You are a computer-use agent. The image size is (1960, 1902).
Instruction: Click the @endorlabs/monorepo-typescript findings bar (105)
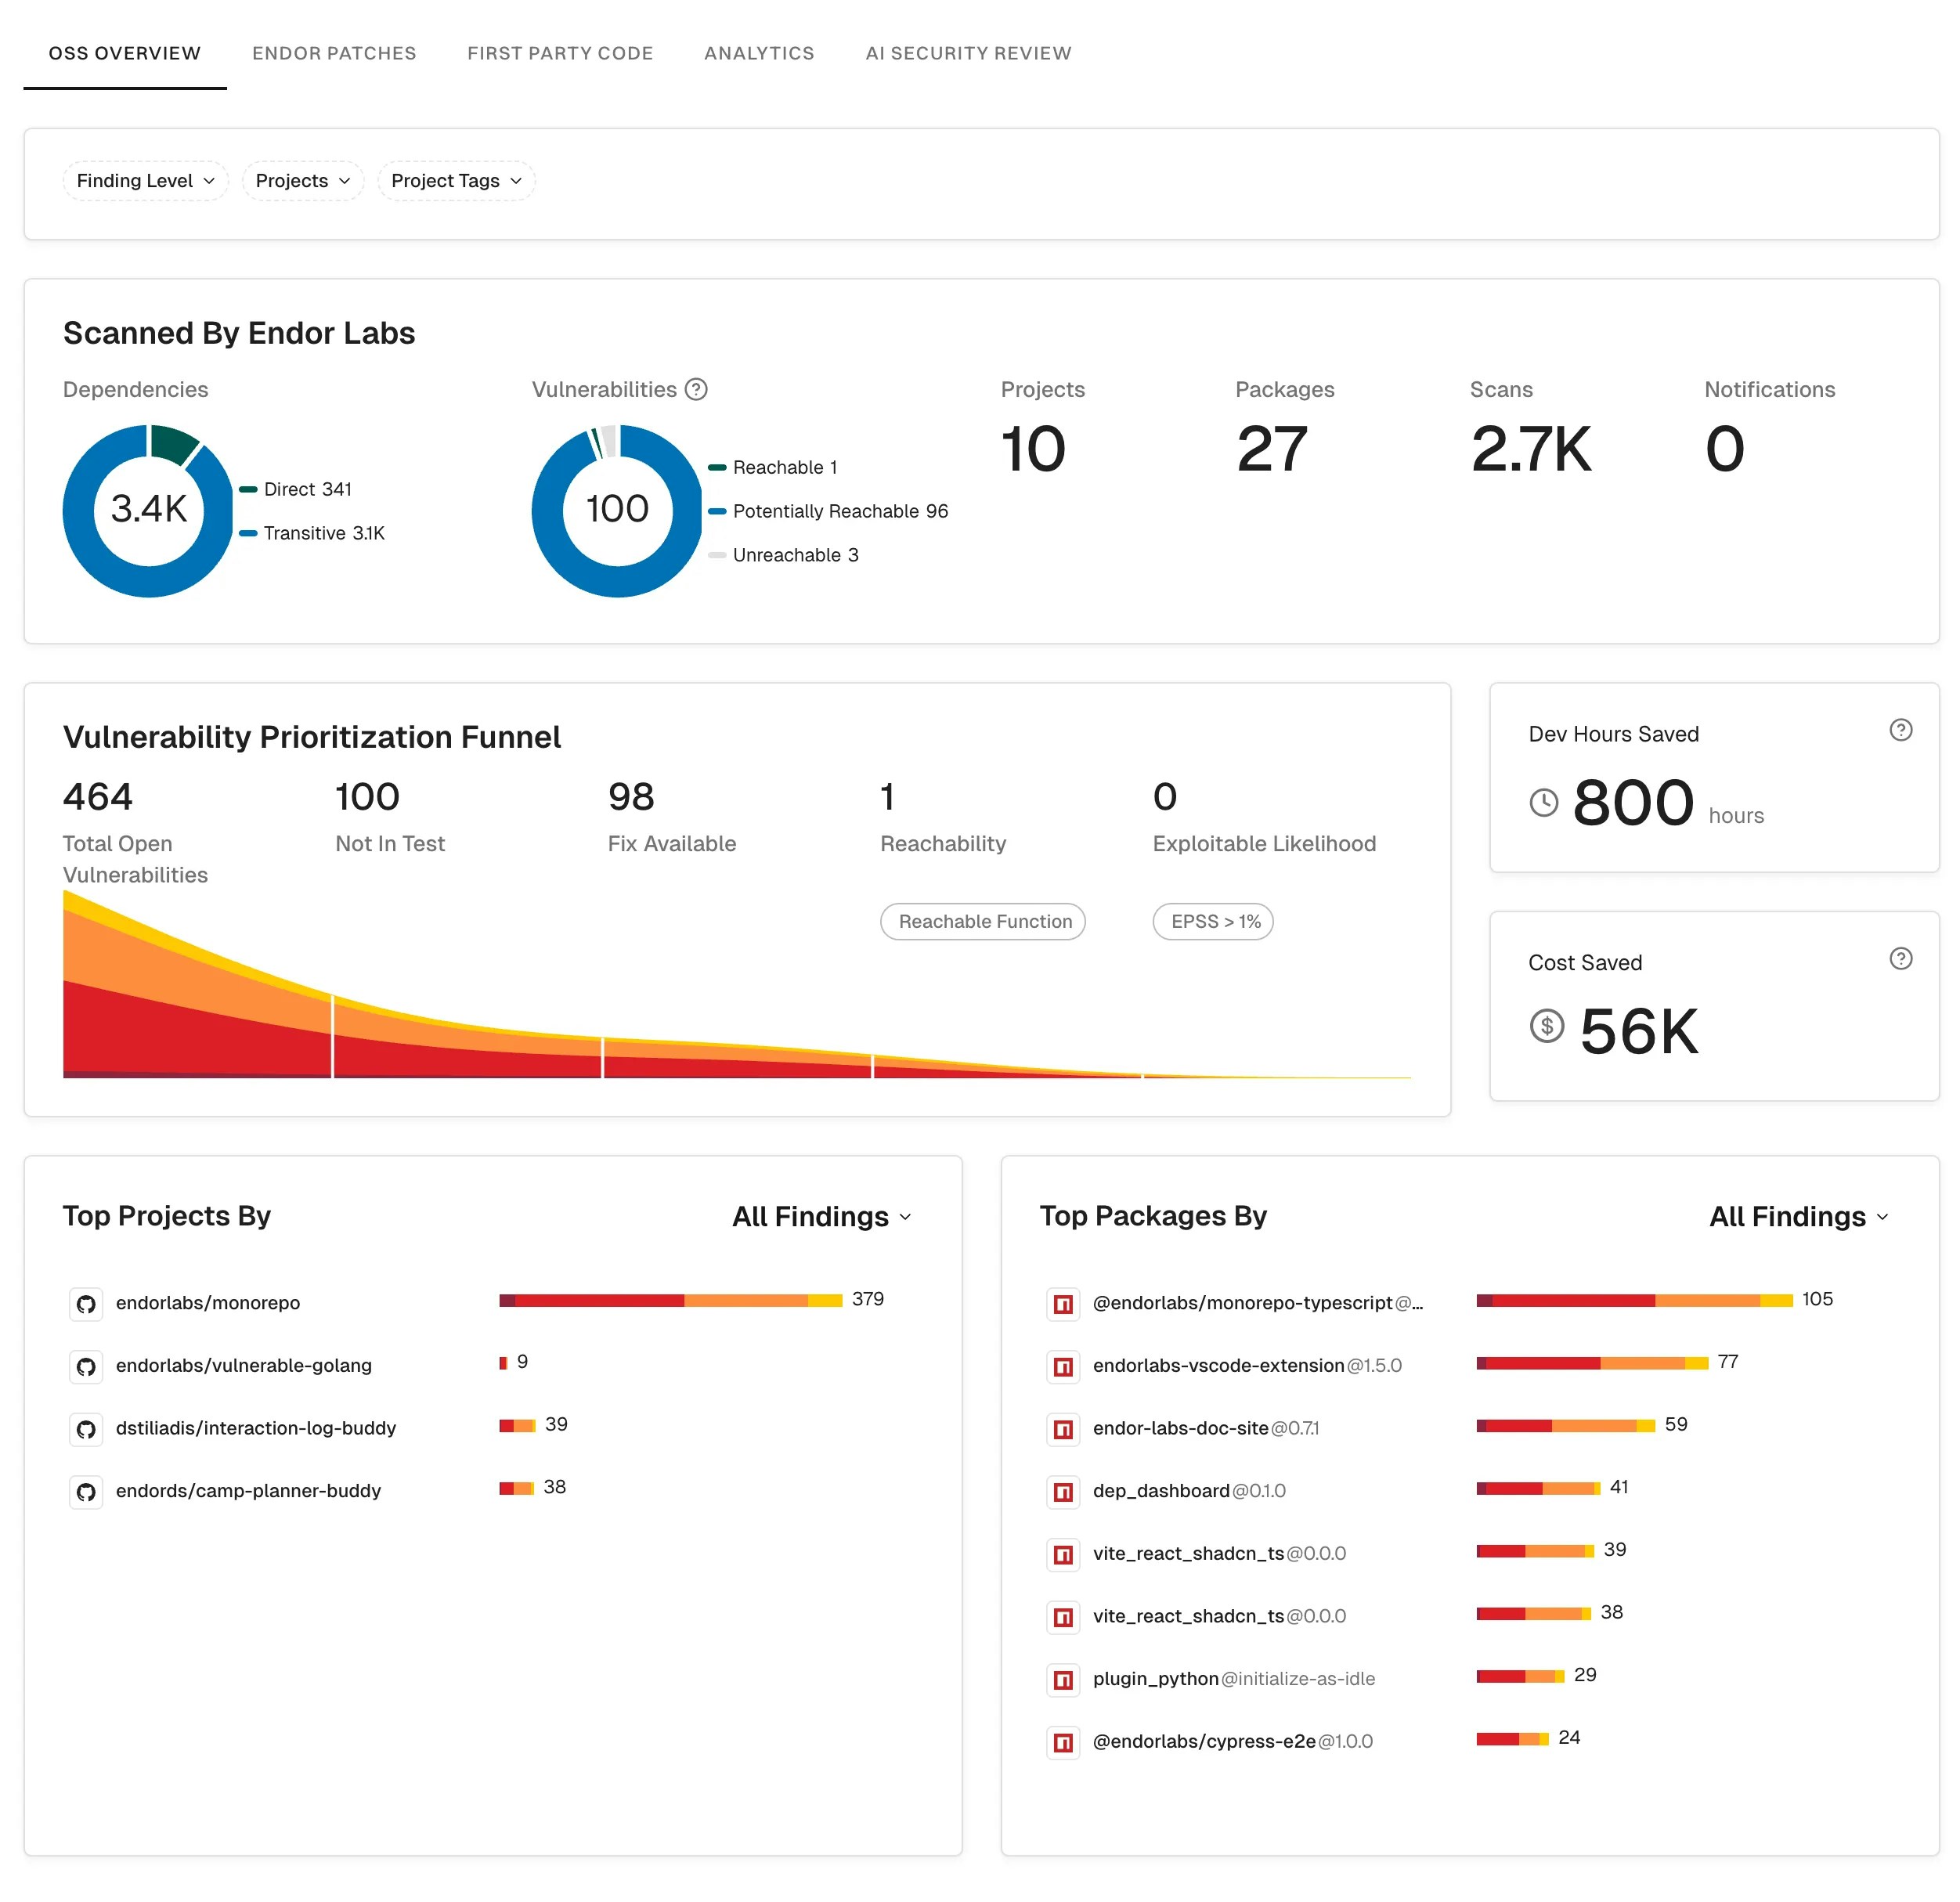(1634, 1300)
